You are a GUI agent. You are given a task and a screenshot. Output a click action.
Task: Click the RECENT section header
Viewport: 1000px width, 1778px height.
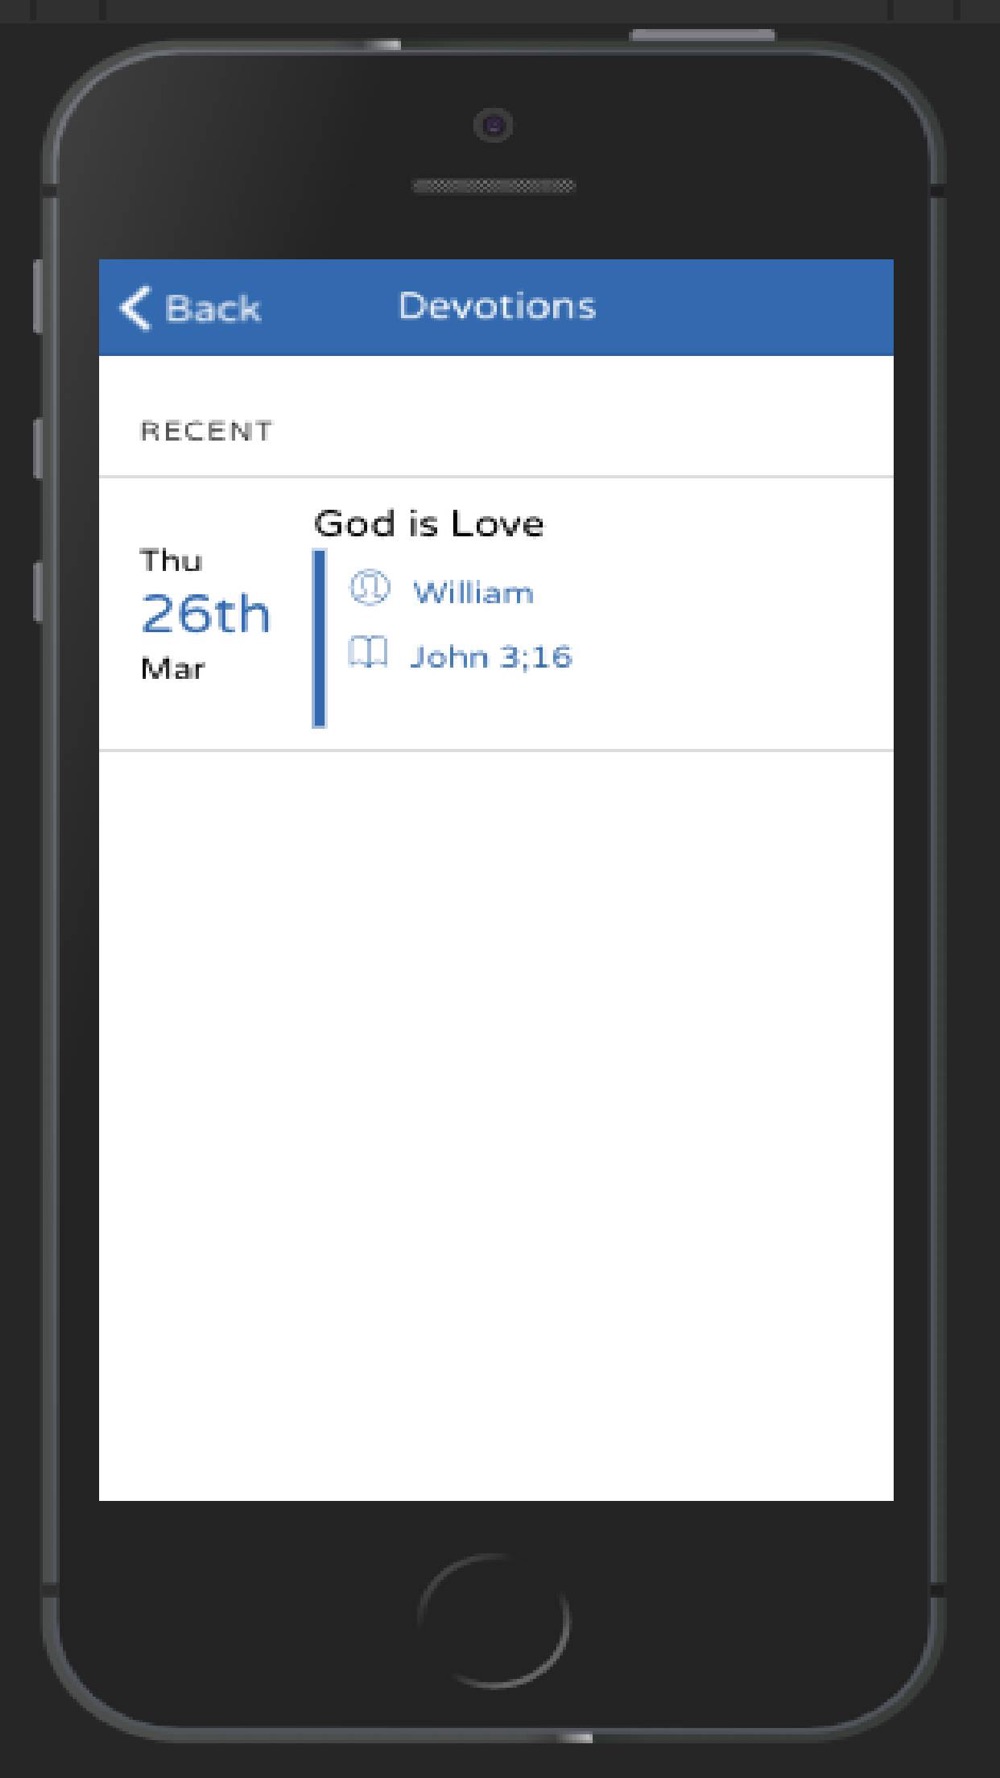click(x=206, y=431)
